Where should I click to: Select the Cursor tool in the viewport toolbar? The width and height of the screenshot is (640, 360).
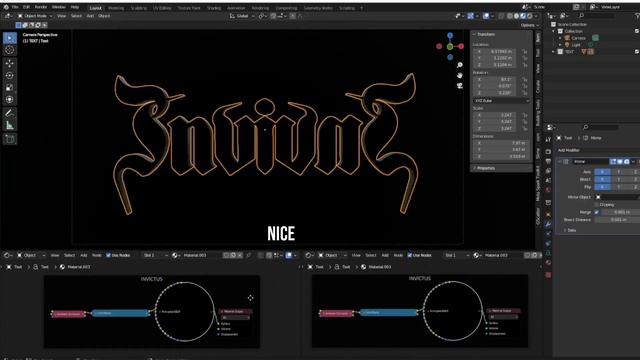point(10,50)
